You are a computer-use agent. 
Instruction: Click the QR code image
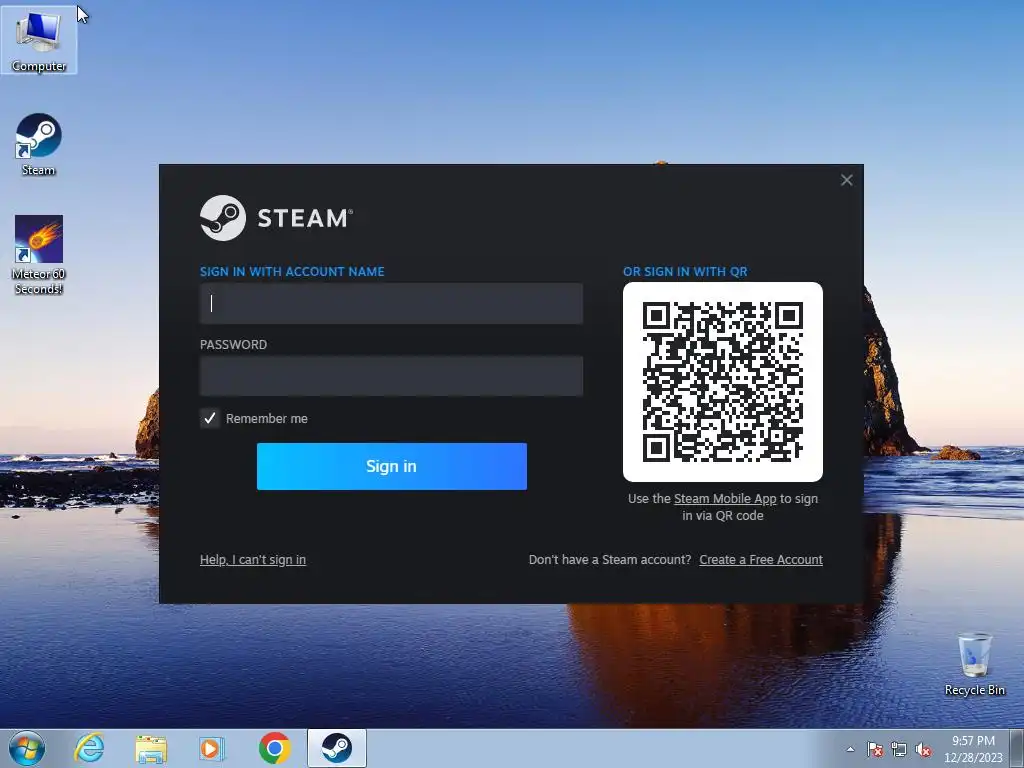click(x=722, y=381)
